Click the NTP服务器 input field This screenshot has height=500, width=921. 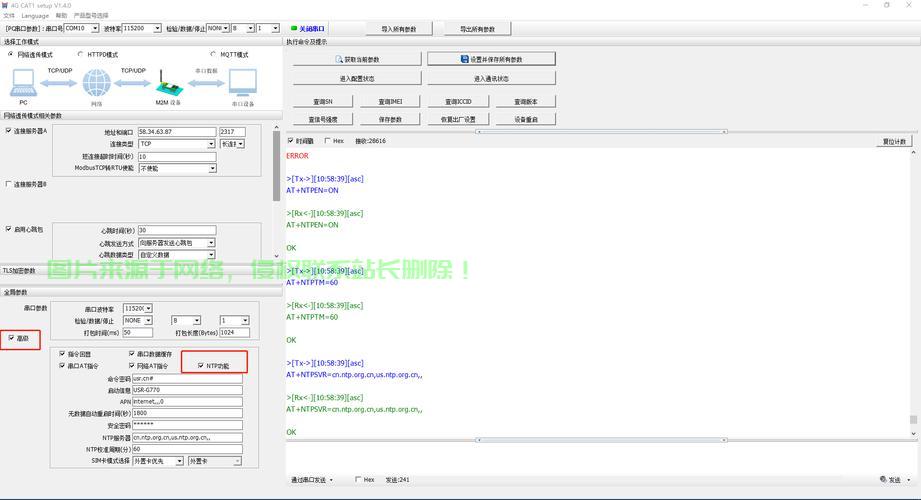pos(187,437)
